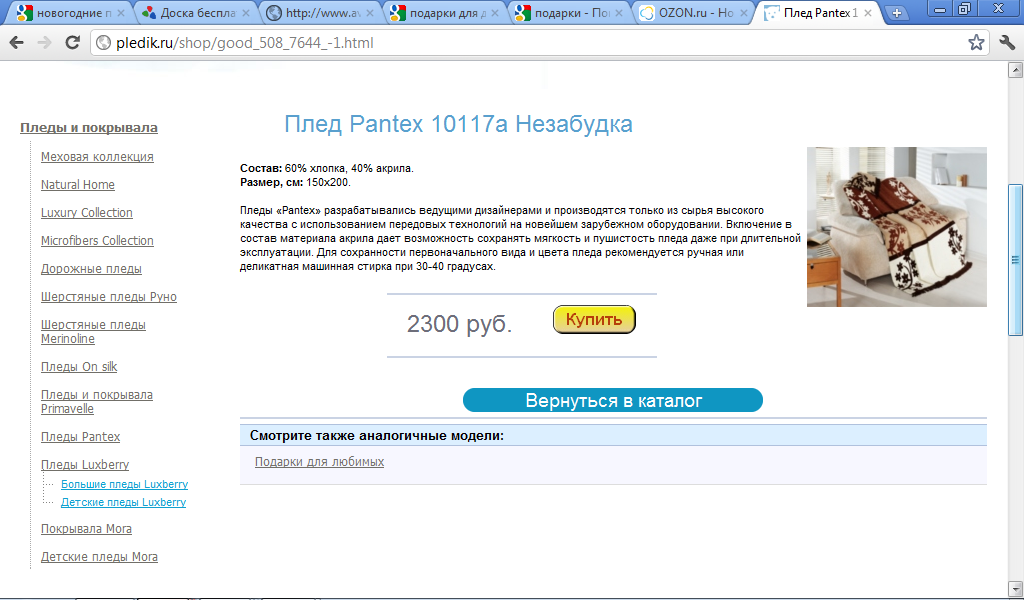Open 'Microfibers Collection' sidebar link

[97, 241]
